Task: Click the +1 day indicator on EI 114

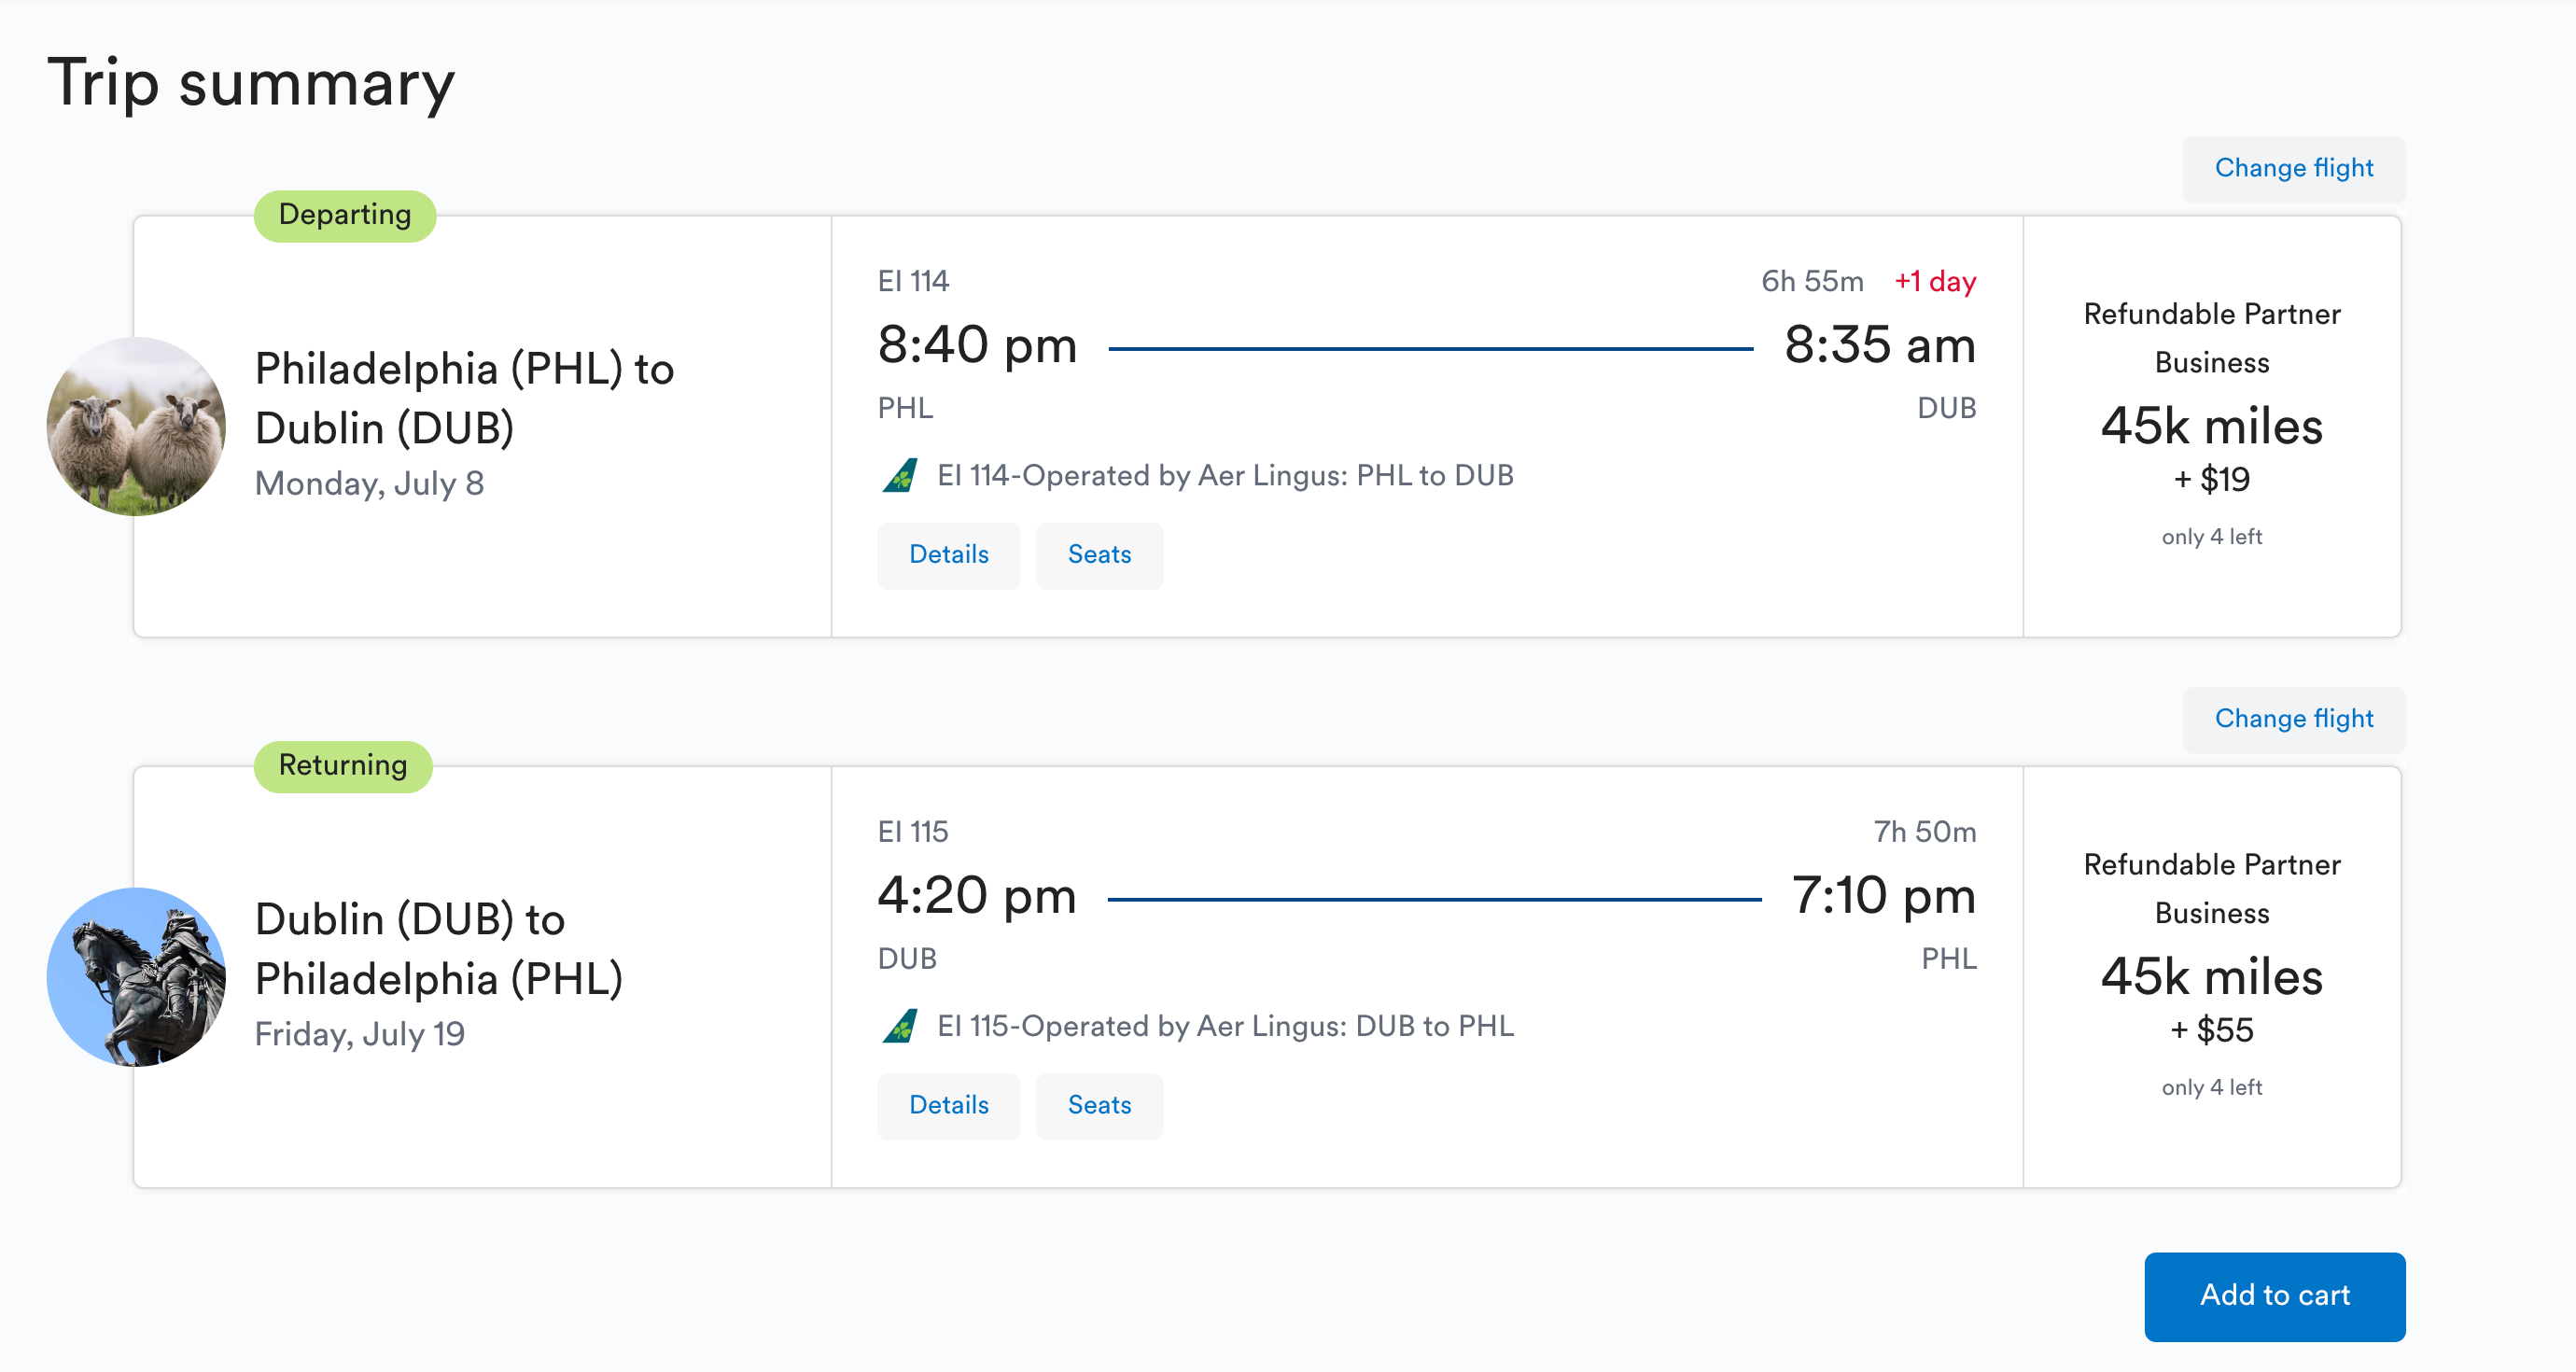Action: click(x=1935, y=282)
